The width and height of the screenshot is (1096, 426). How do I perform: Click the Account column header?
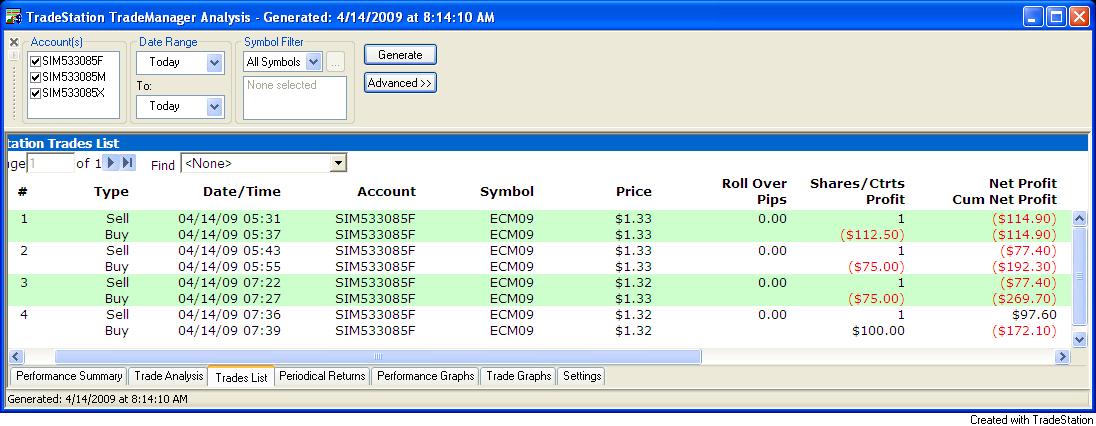tap(387, 192)
